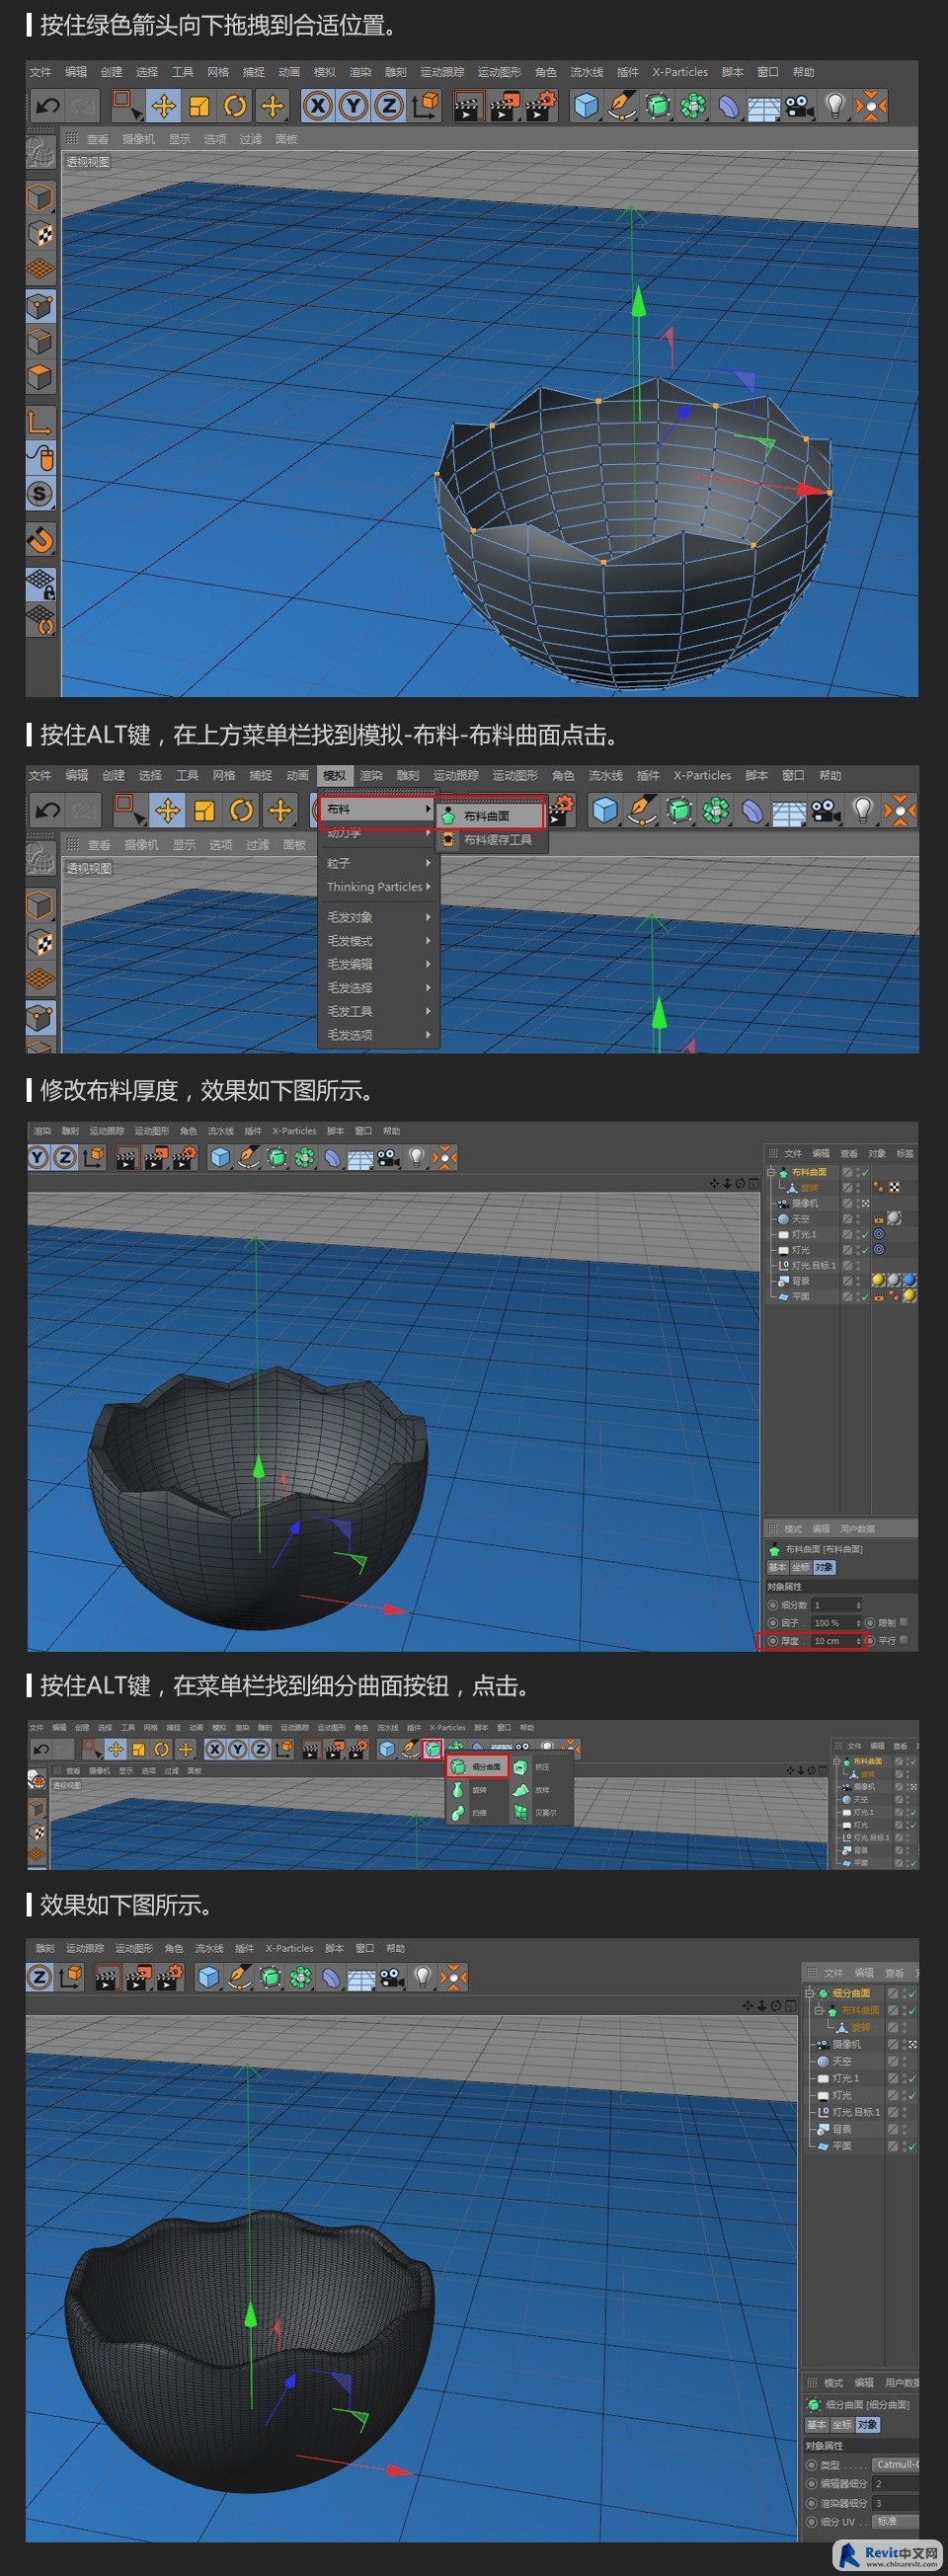The height and width of the screenshot is (2576, 948).
Task: Toggle 平面 green checkmark in third screenshot
Action: [x=864, y=1296]
